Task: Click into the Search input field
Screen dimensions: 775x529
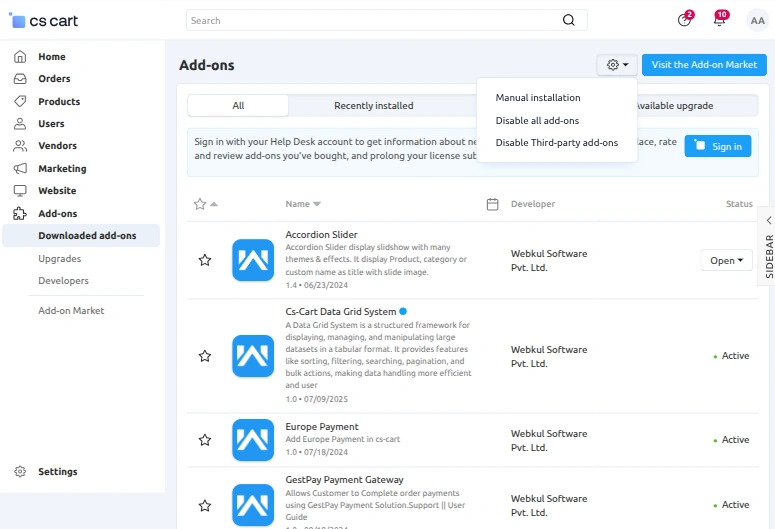Action: click(x=370, y=20)
